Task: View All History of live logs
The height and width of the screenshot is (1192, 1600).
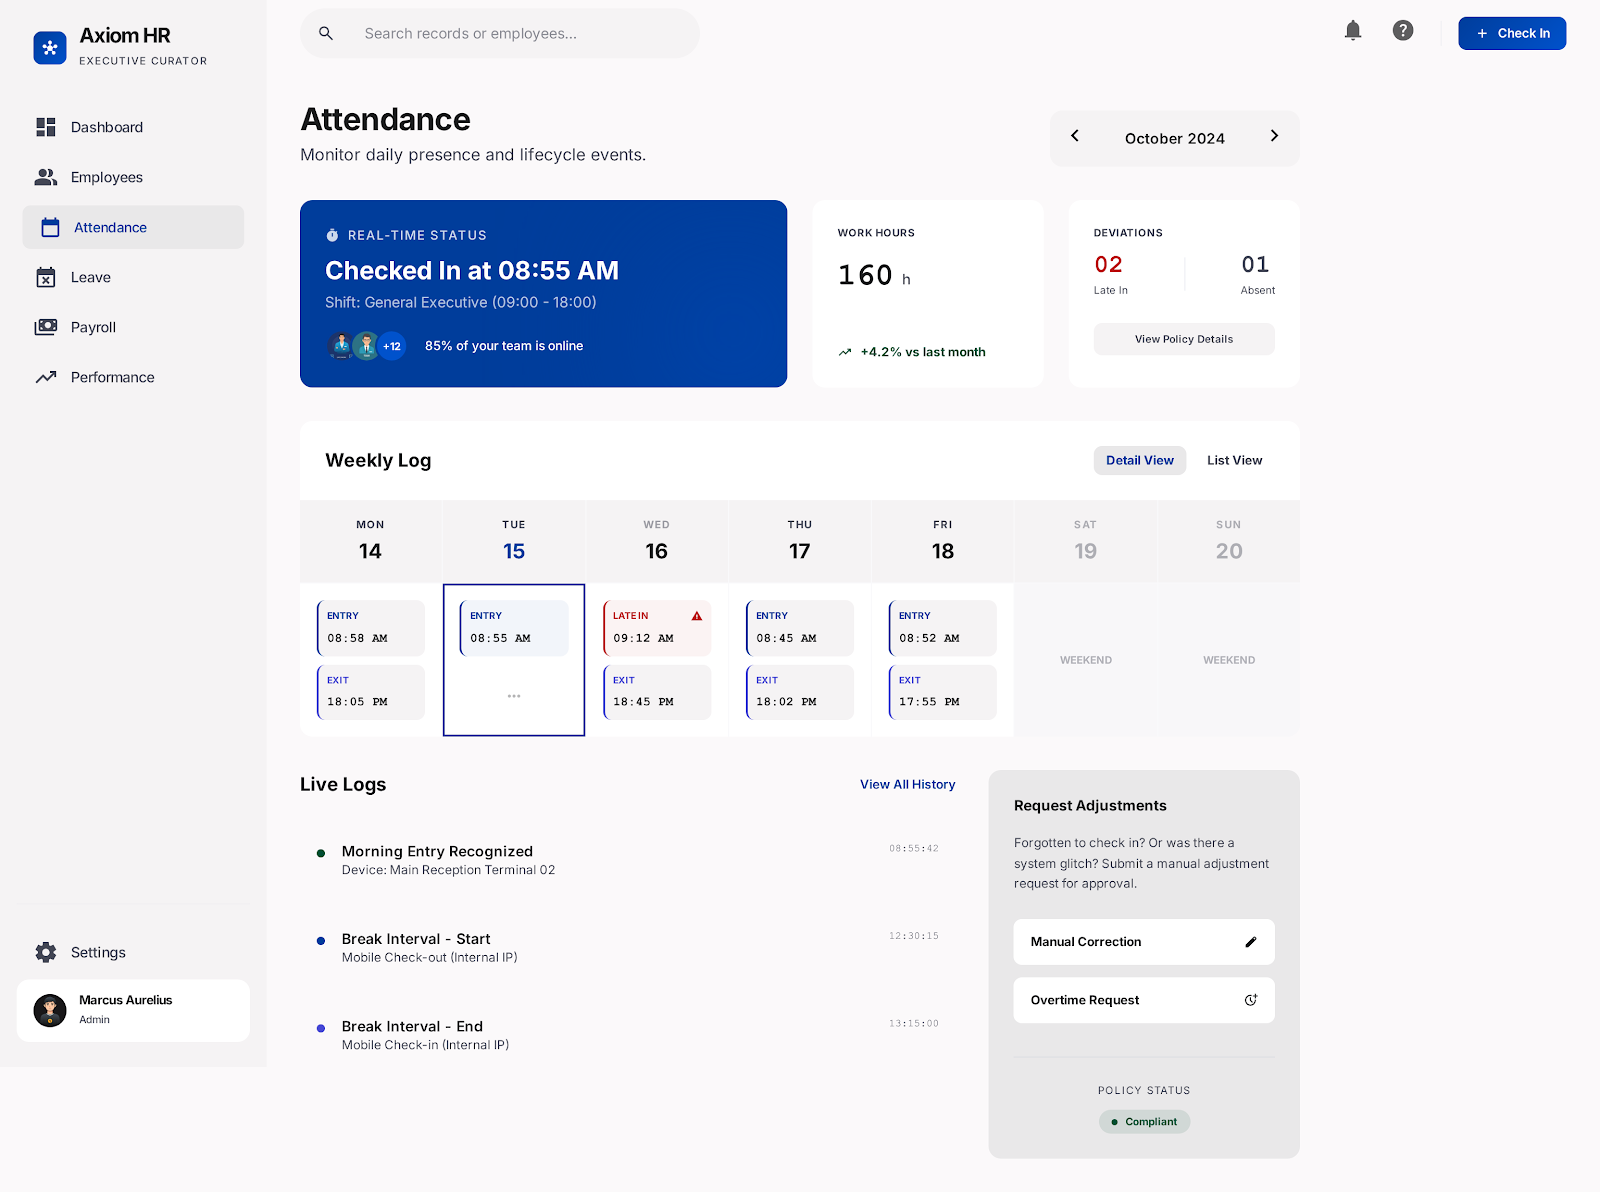Action: (x=907, y=784)
